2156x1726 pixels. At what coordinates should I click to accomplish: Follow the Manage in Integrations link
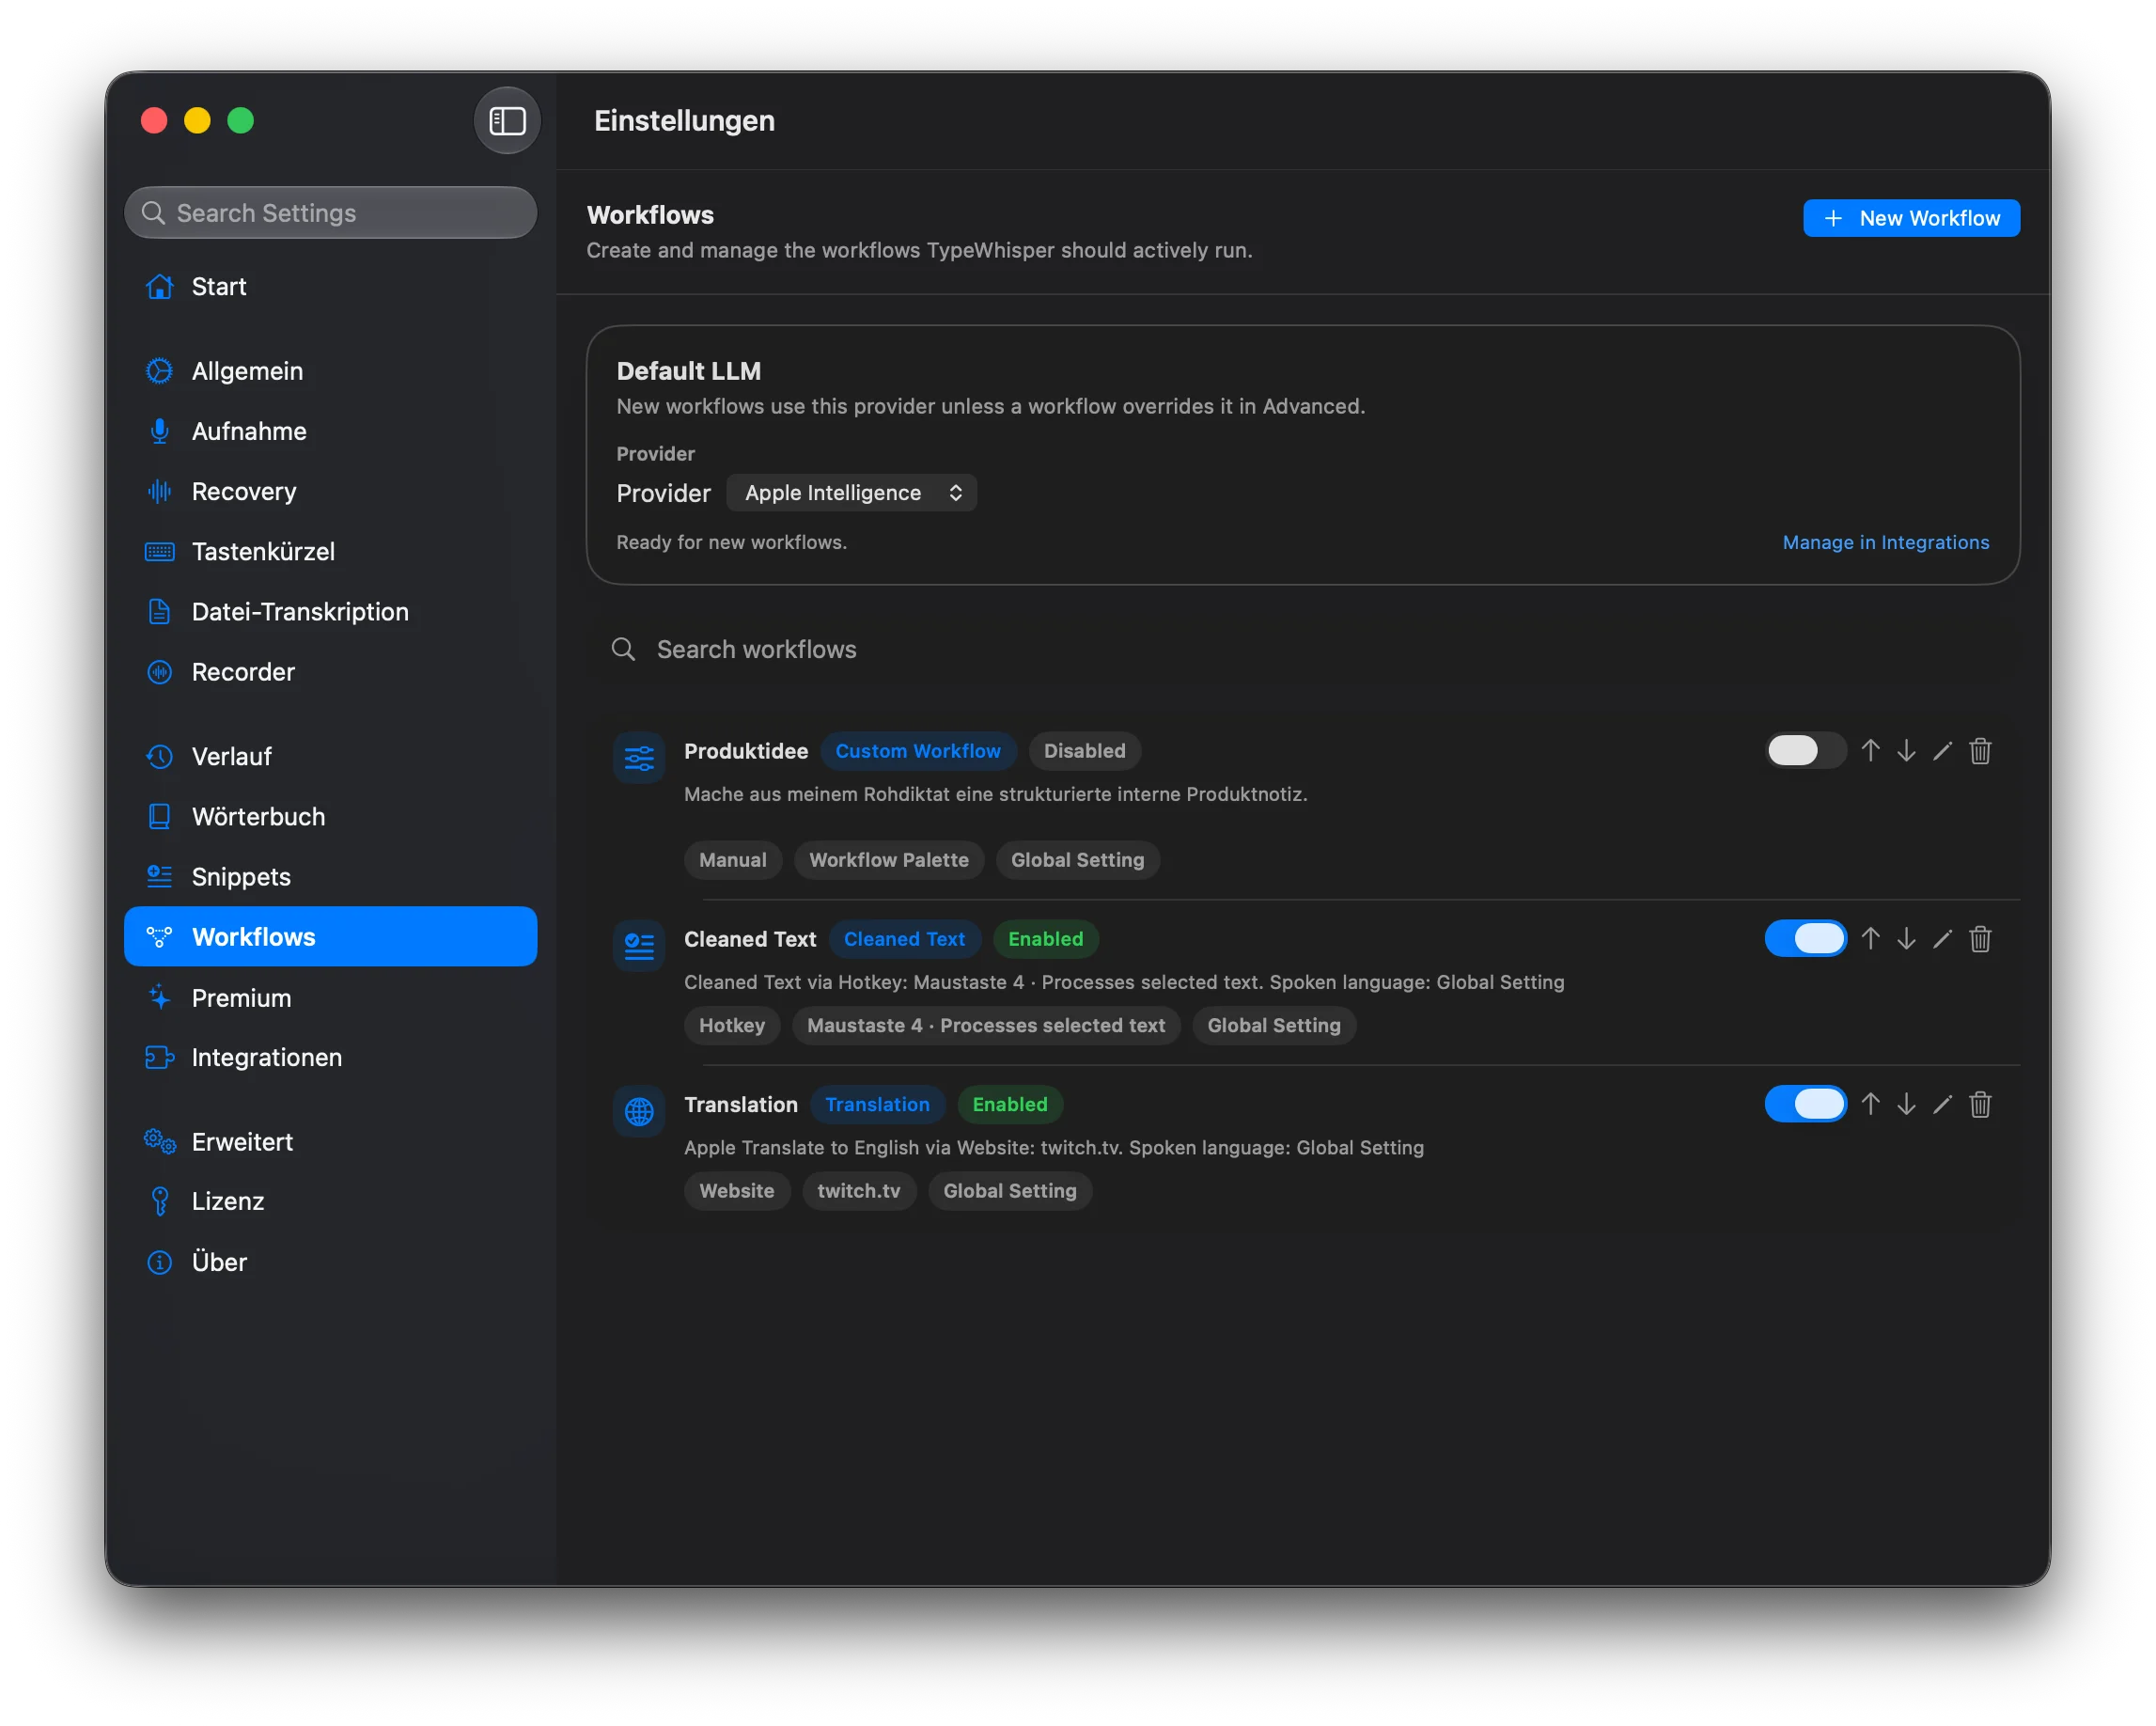coord(1885,542)
